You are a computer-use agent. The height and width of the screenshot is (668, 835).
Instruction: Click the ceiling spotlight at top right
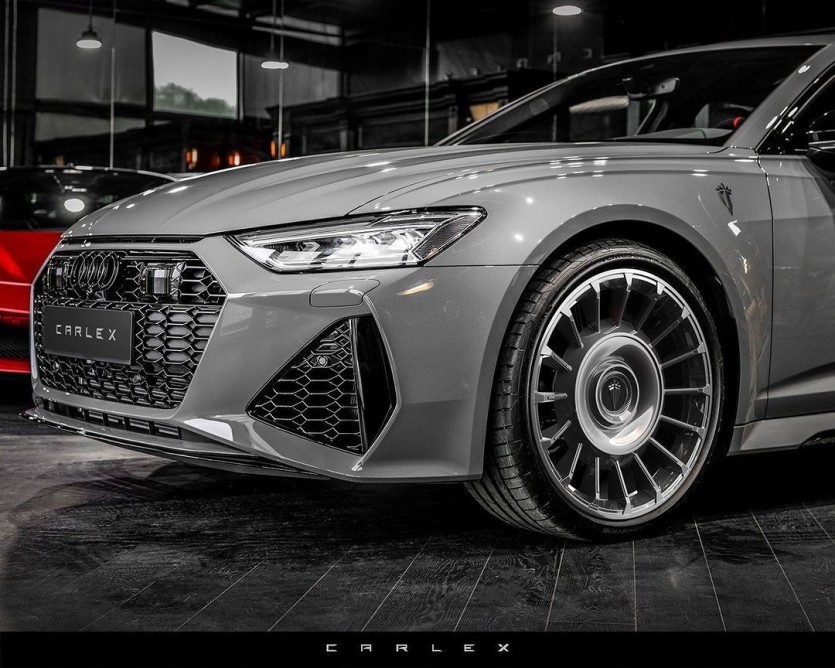[567, 10]
